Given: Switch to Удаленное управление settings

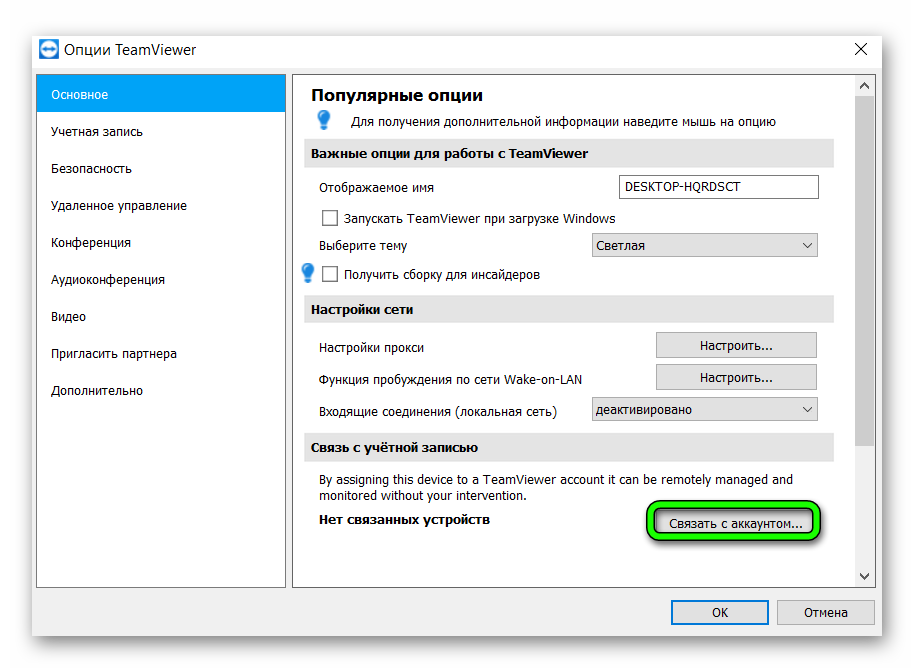Looking at the screenshot, I should click(161, 205).
